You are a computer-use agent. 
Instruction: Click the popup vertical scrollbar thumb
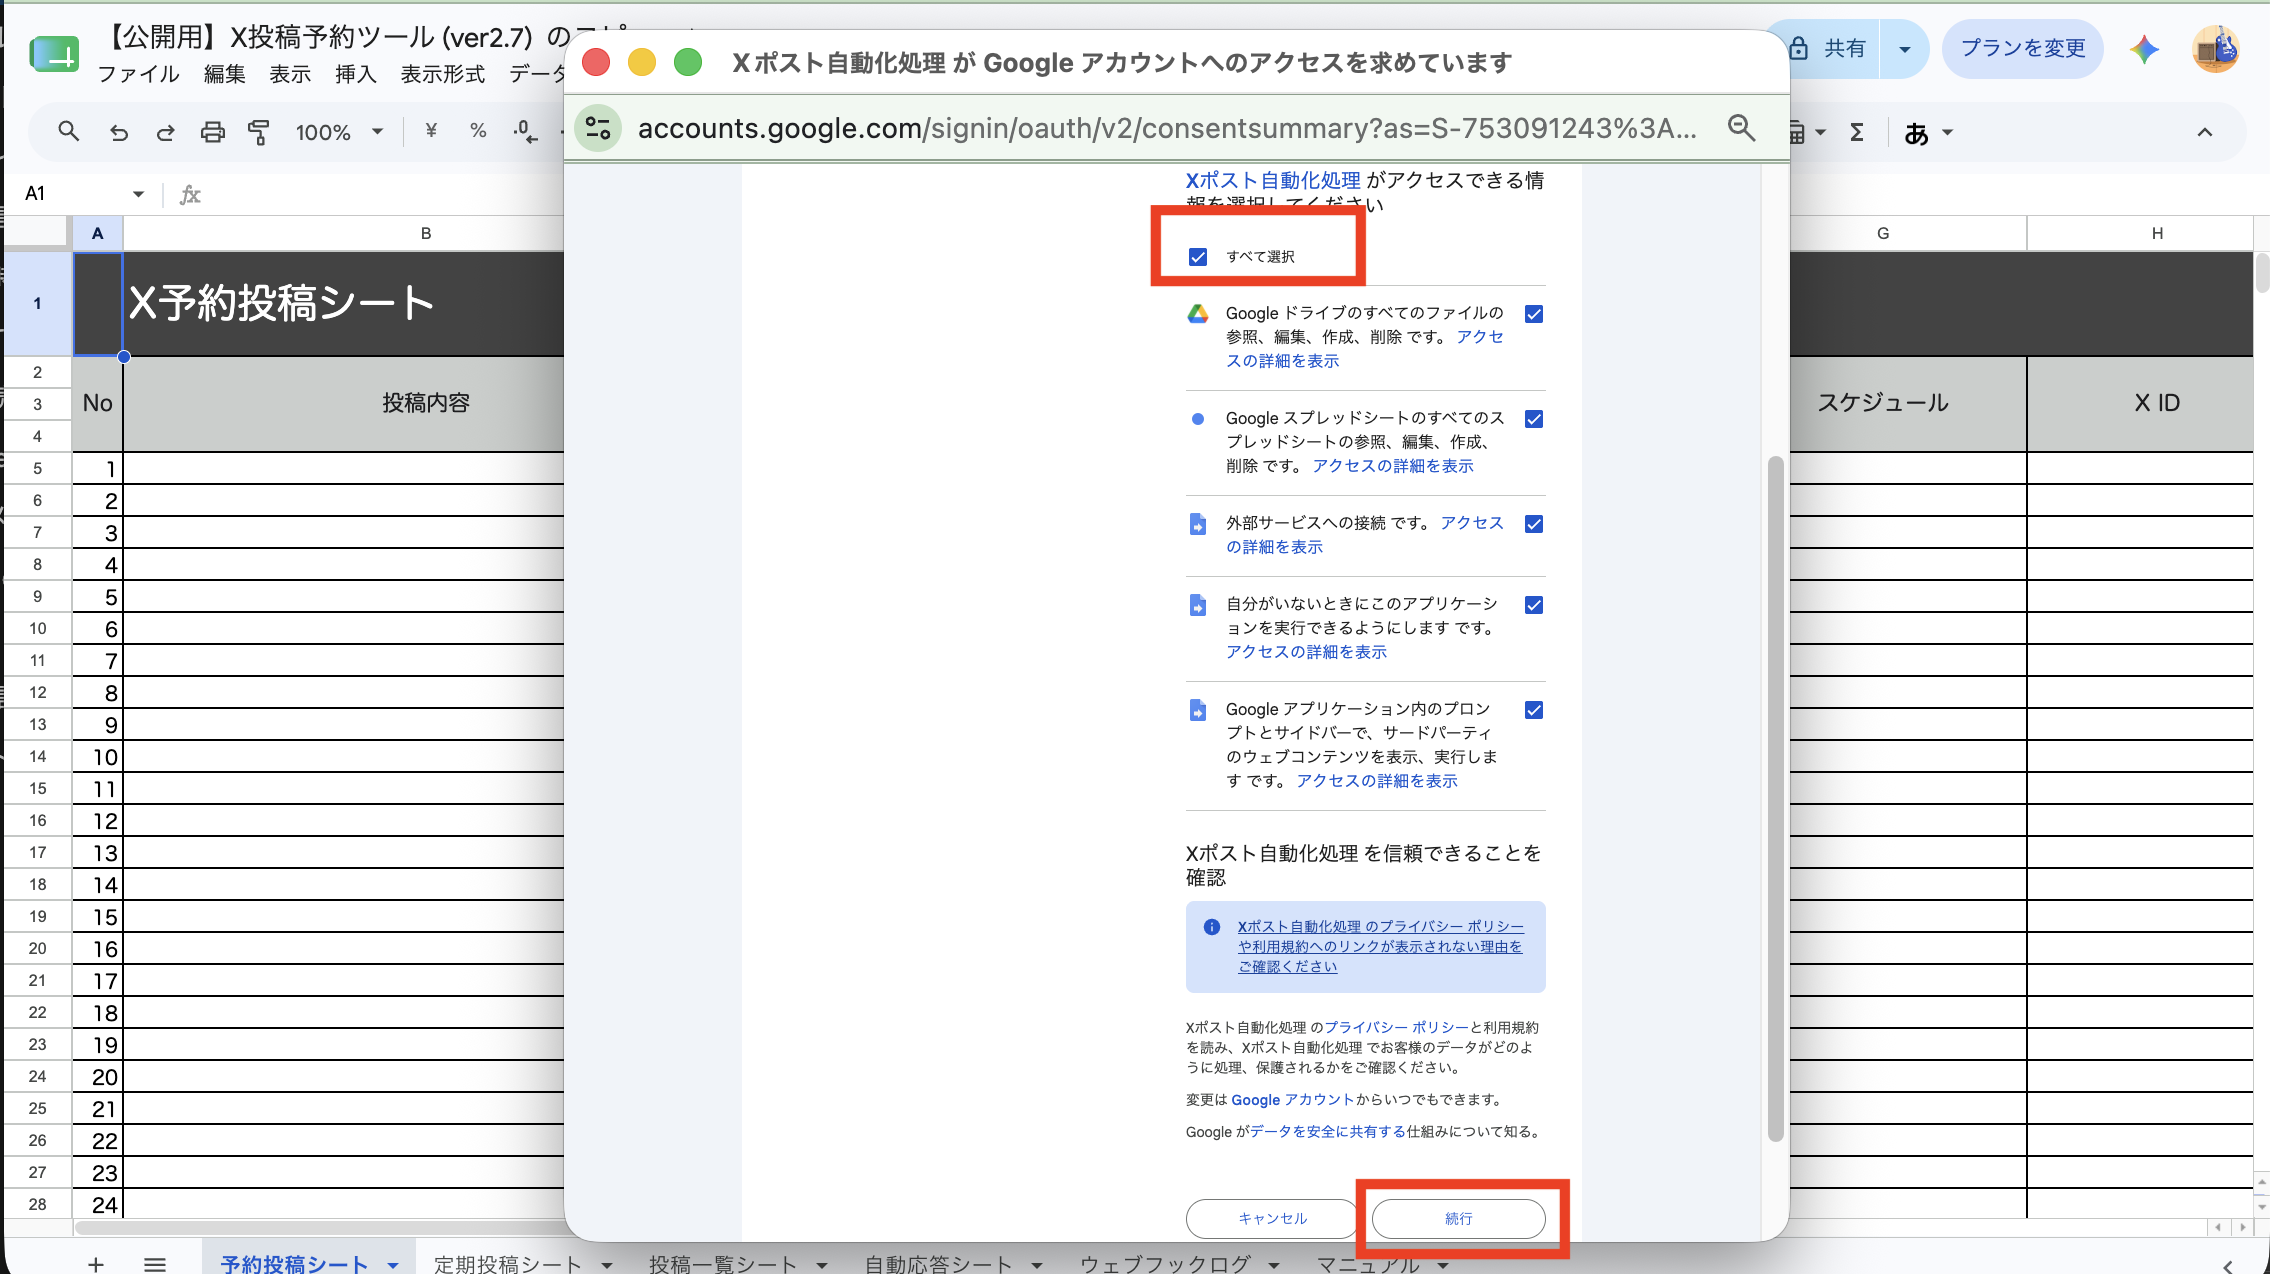pyautogui.click(x=1775, y=798)
